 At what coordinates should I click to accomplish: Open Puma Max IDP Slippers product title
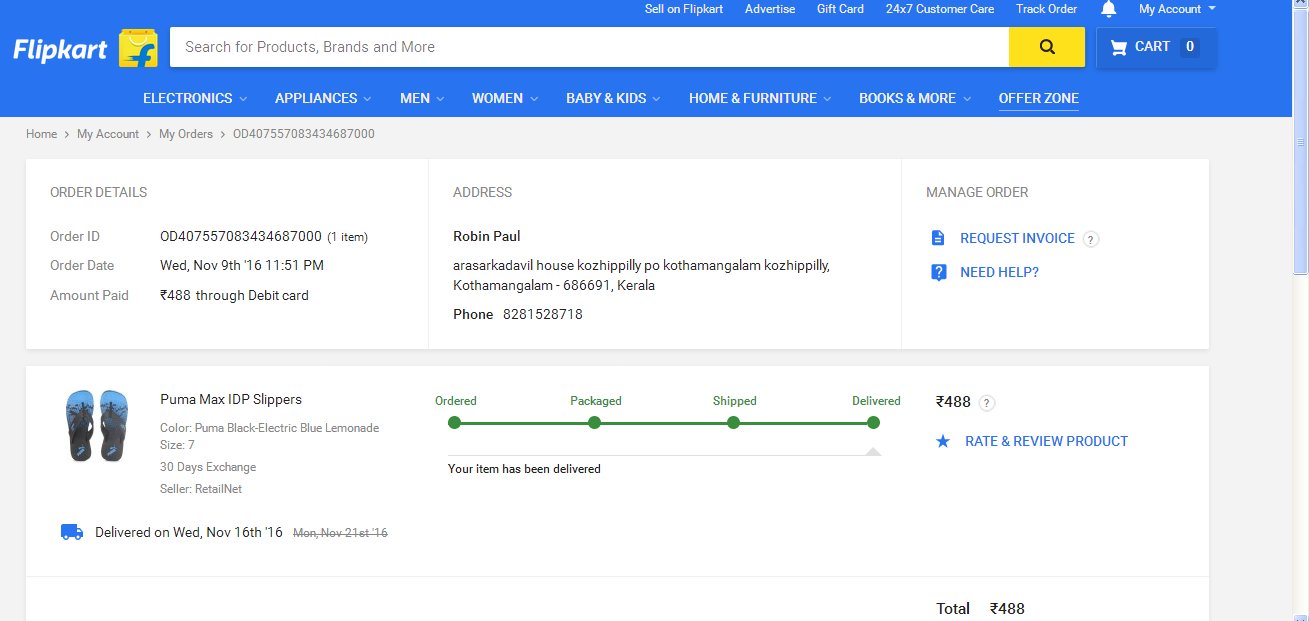pyautogui.click(x=231, y=399)
